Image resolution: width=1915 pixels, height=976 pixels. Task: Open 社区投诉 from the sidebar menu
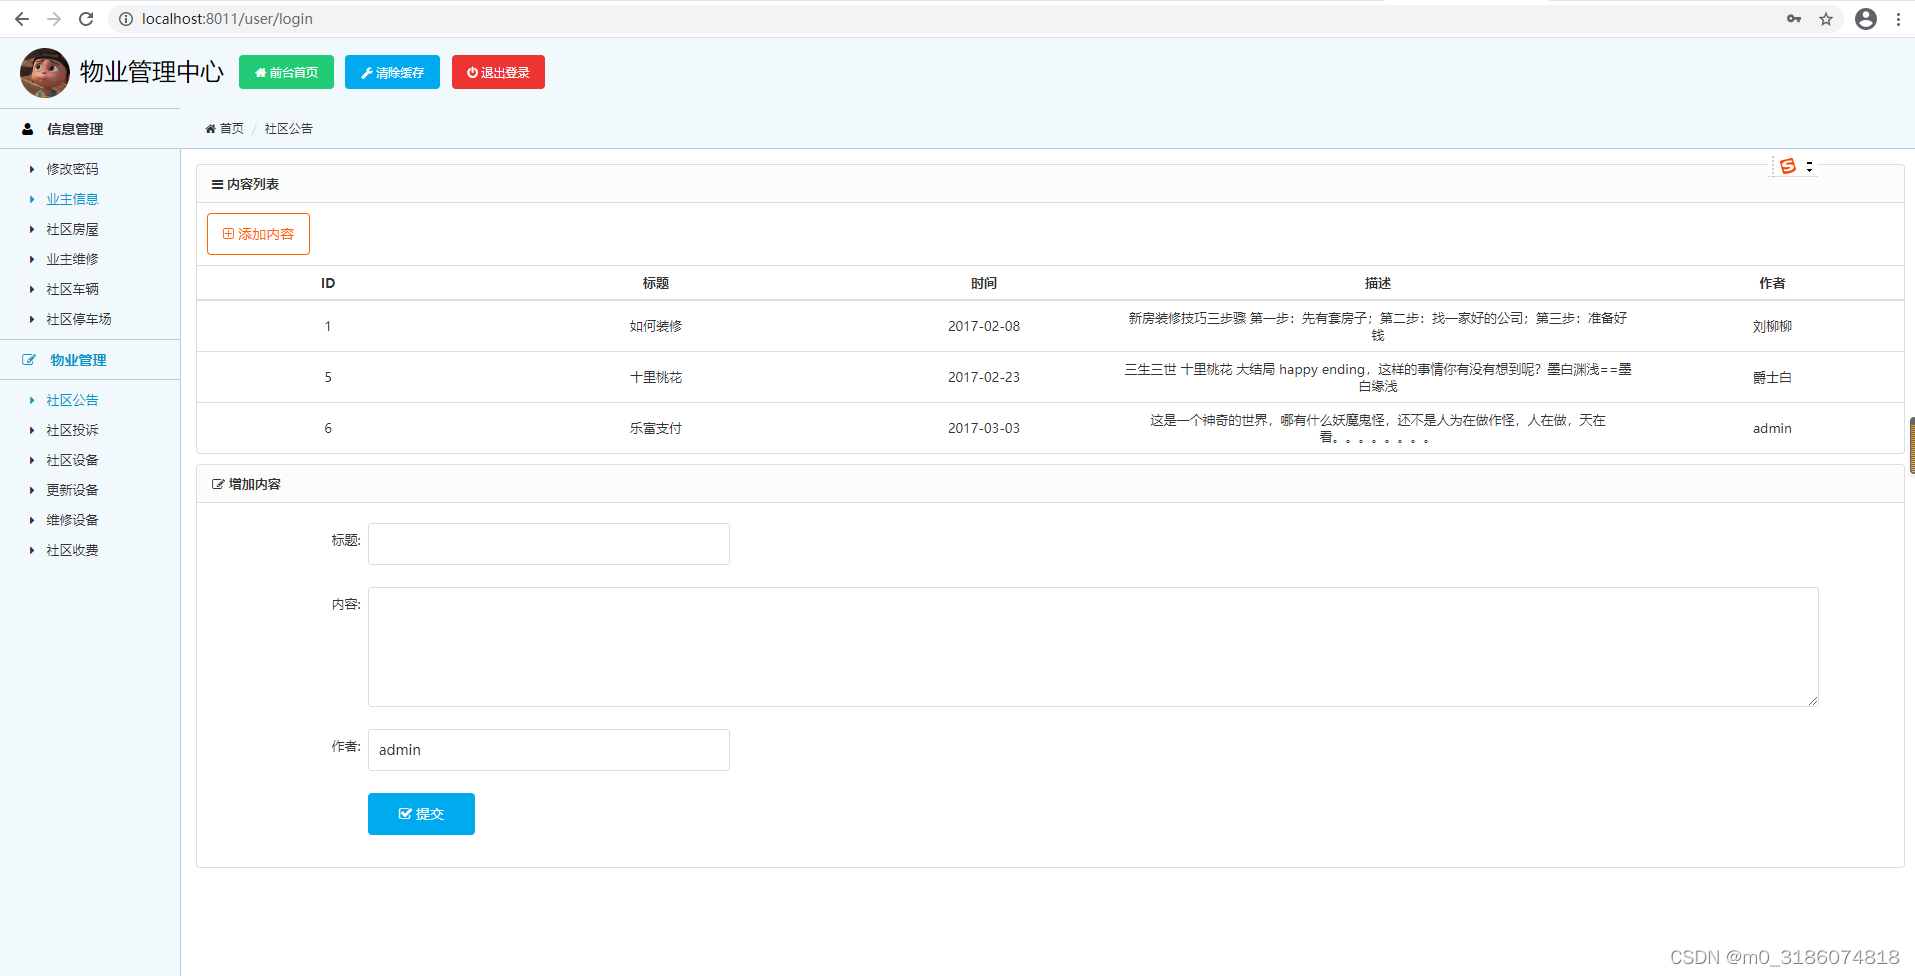pyautogui.click(x=71, y=429)
